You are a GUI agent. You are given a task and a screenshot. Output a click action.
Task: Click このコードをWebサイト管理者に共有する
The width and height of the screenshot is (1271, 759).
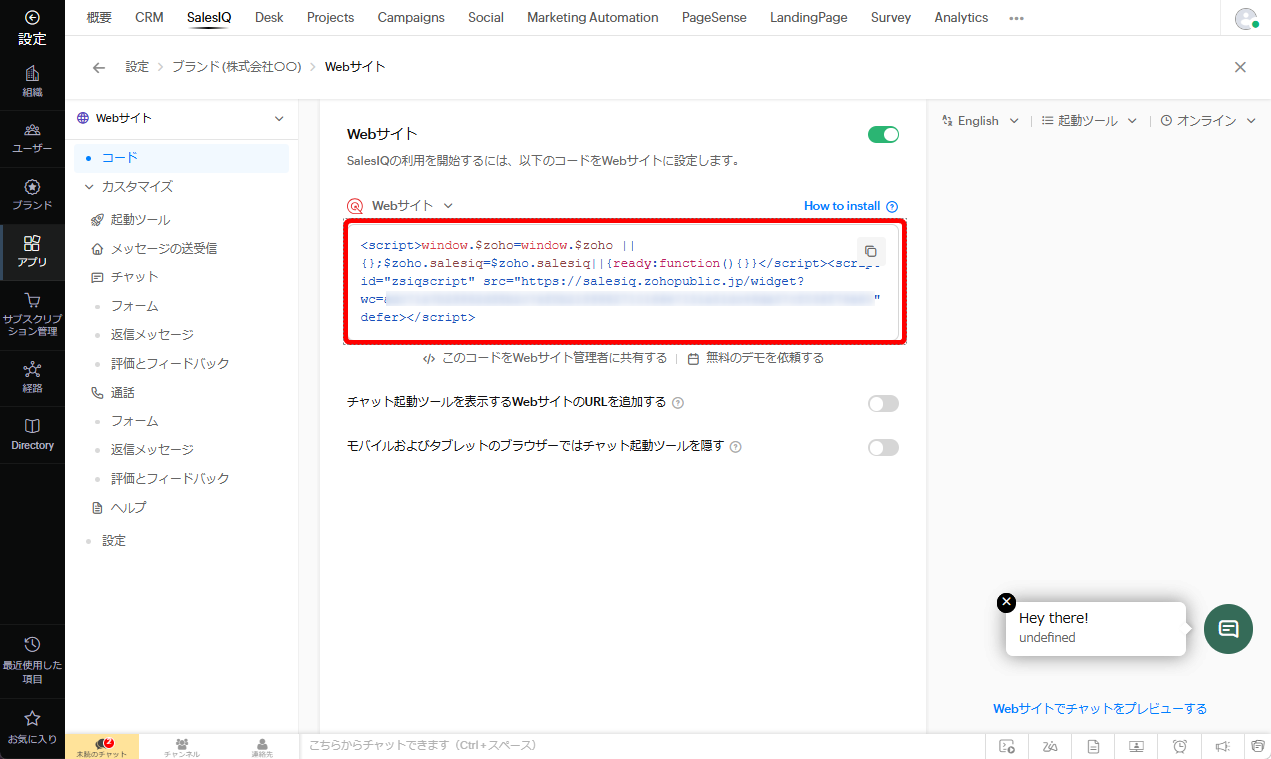[x=555, y=358]
